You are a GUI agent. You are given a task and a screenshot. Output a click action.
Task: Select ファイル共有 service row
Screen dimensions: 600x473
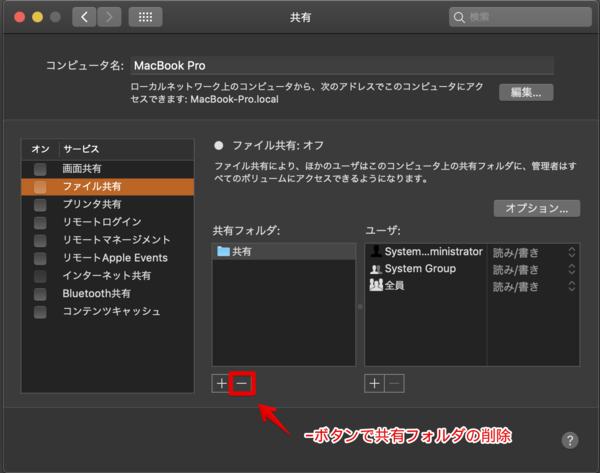coord(108,187)
